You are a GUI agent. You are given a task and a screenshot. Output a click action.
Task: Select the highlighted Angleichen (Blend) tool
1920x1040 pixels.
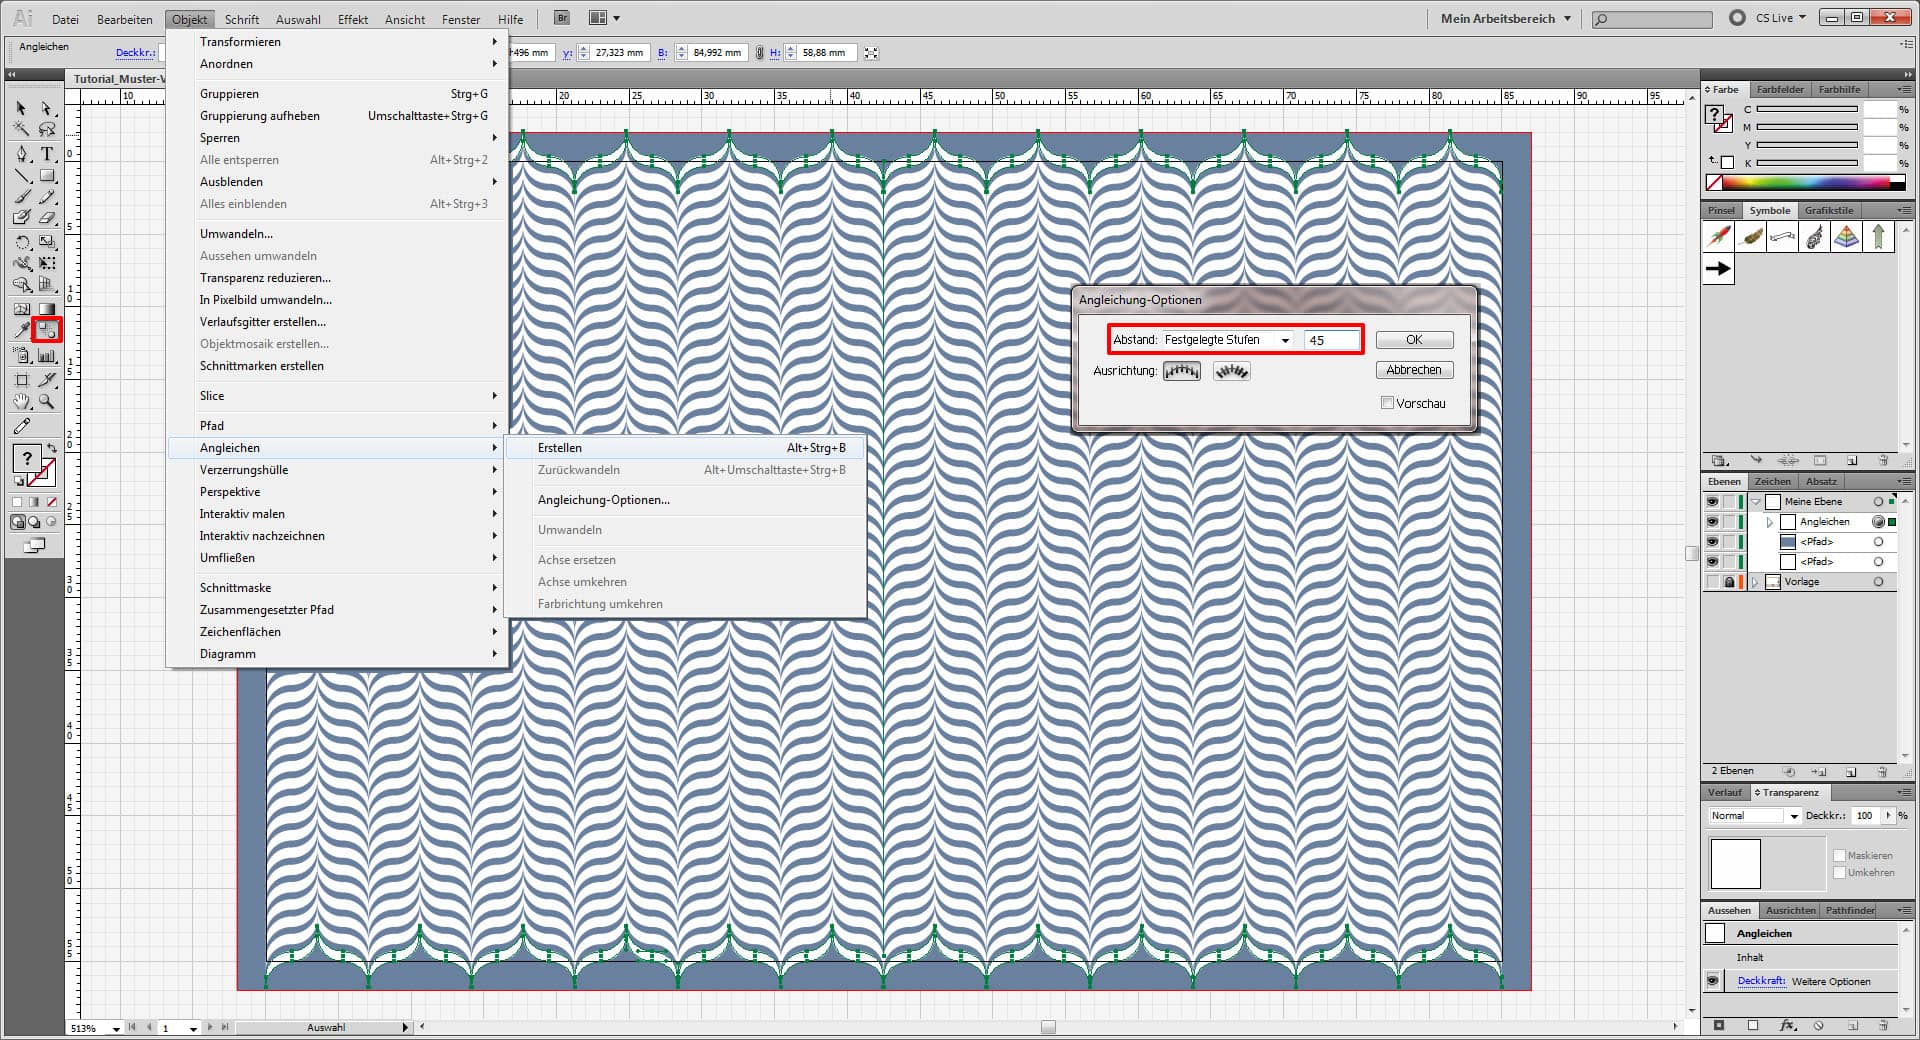click(46, 329)
